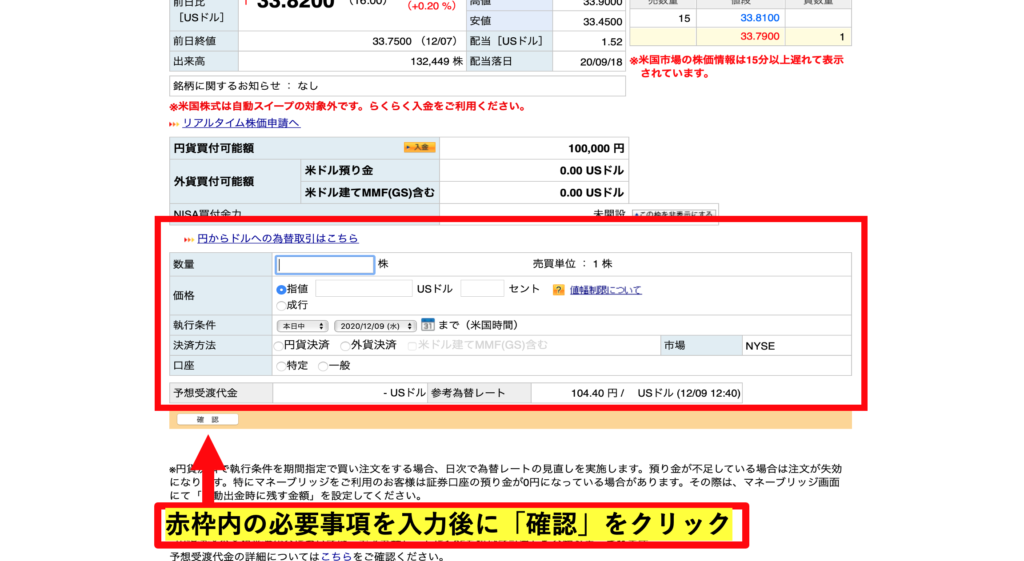
Task: Click the 33.7500 (12/07) previous close value
Action: [x=414, y=41]
